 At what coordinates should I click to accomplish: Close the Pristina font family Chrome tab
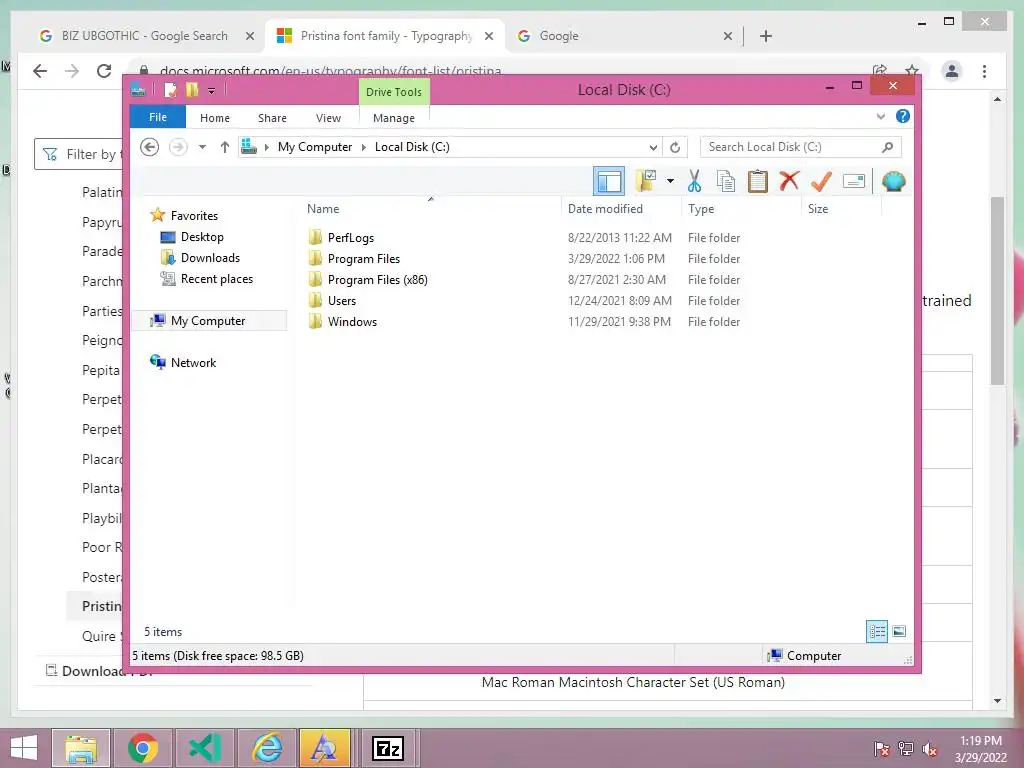(488, 37)
